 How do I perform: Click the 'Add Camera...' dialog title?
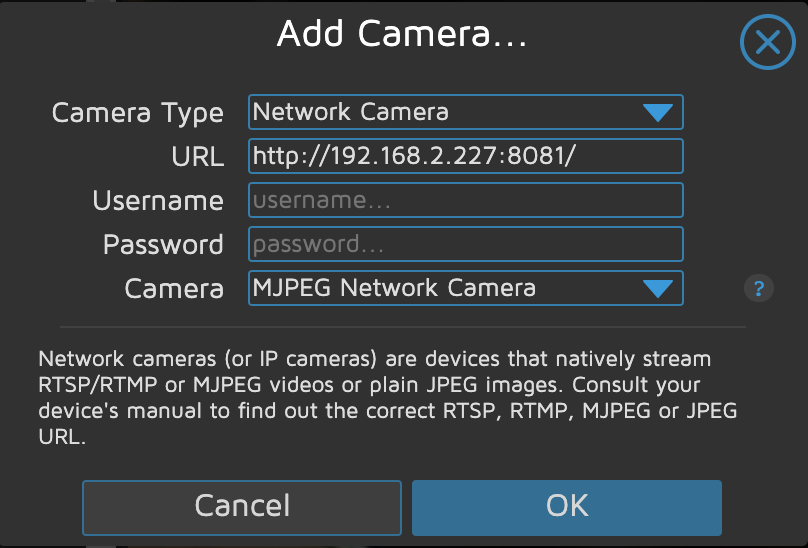[402, 36]
